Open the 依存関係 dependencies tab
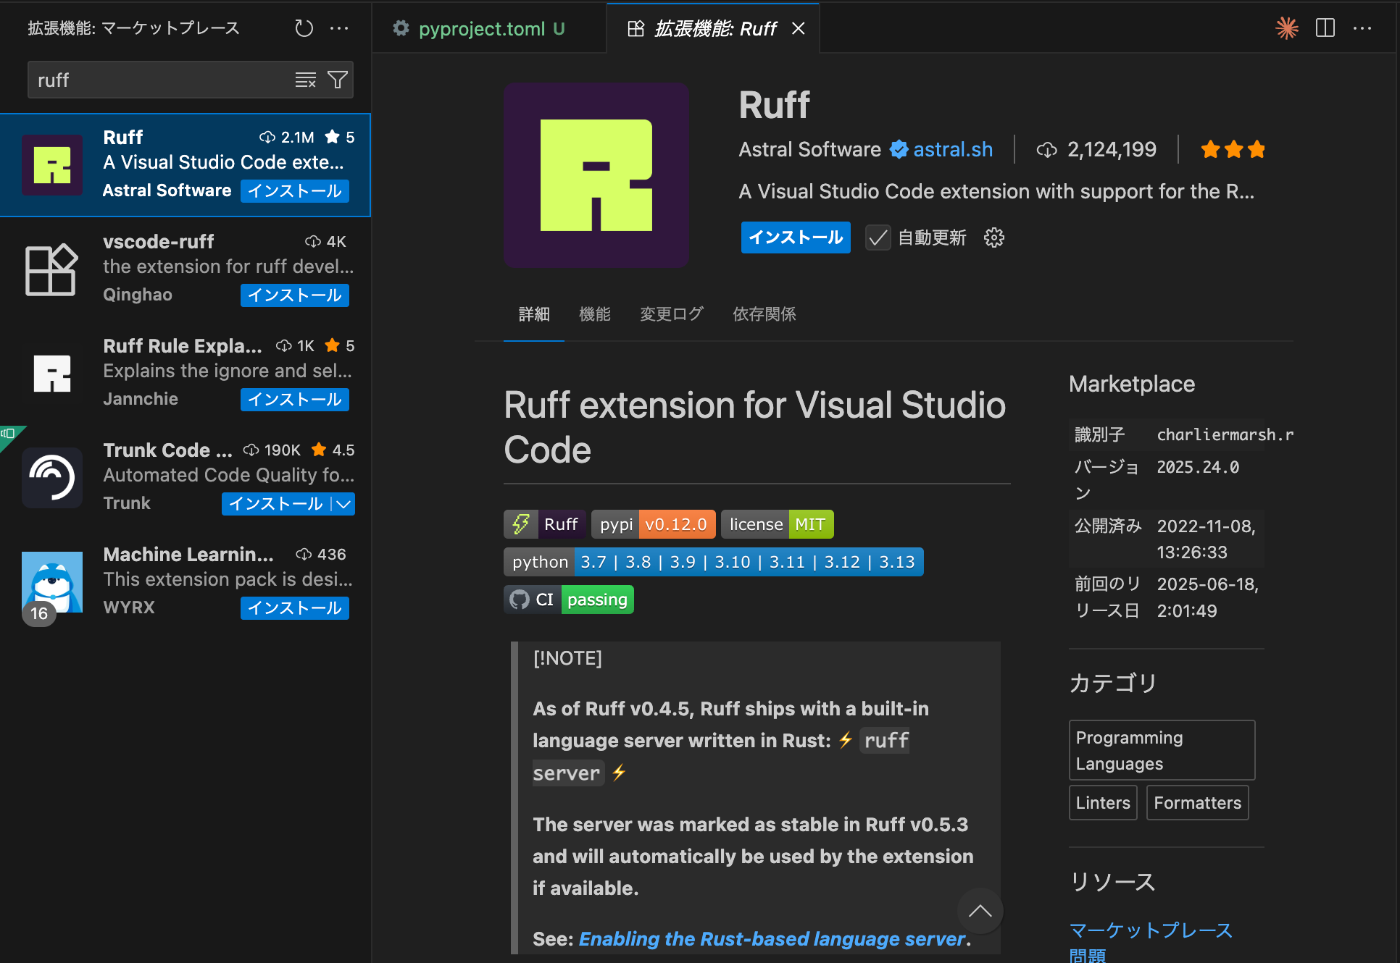The image size is (1400, 963). pos(764,314)
